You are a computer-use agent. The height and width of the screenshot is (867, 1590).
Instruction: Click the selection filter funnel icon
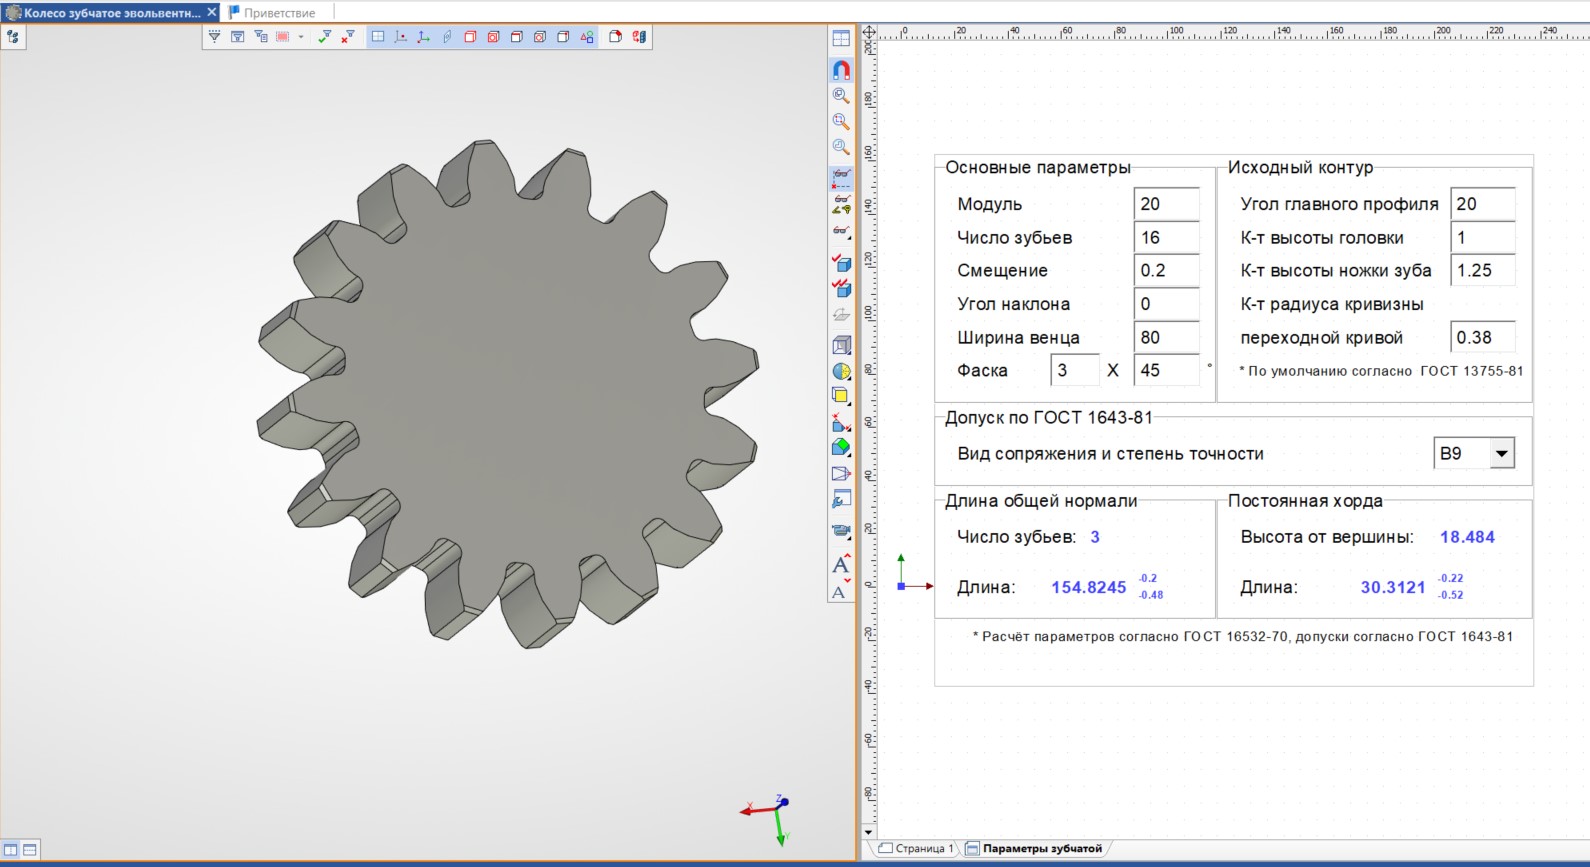click(x=214, y=37)
